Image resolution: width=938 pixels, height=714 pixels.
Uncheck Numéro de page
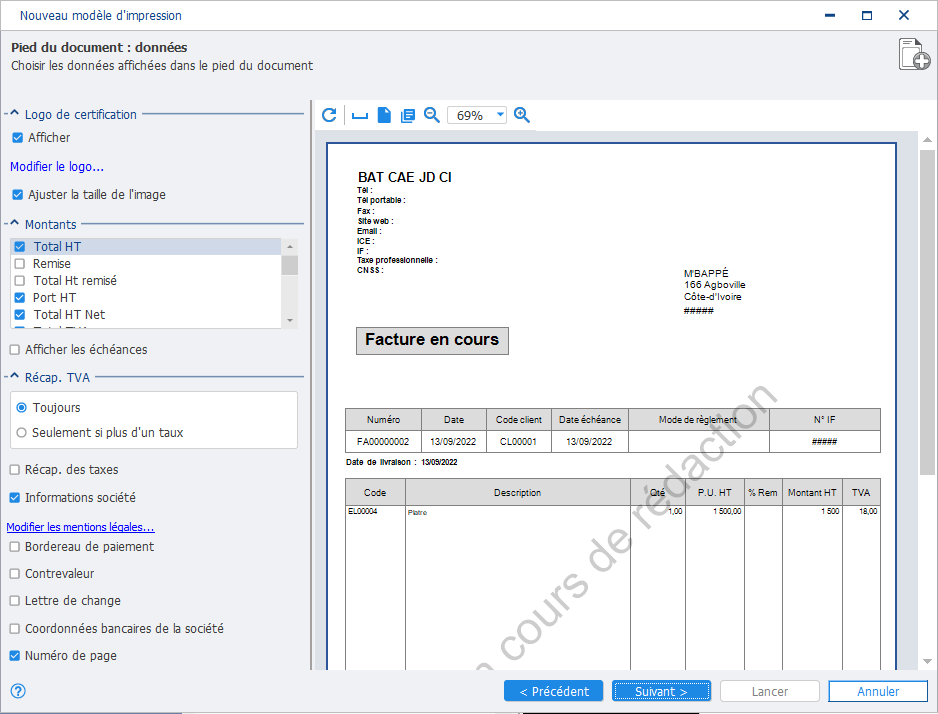tap(15, 656)
